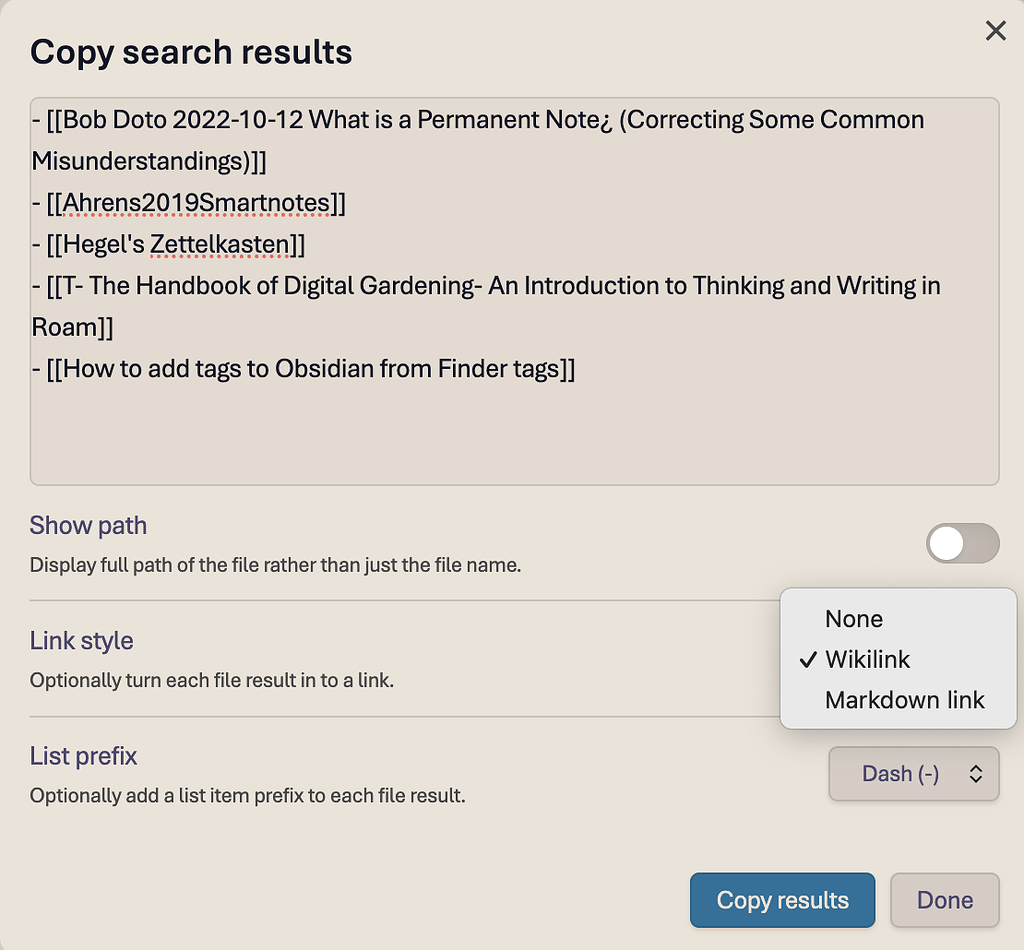Select "Wikilink" in the open menu

[866, 660]
